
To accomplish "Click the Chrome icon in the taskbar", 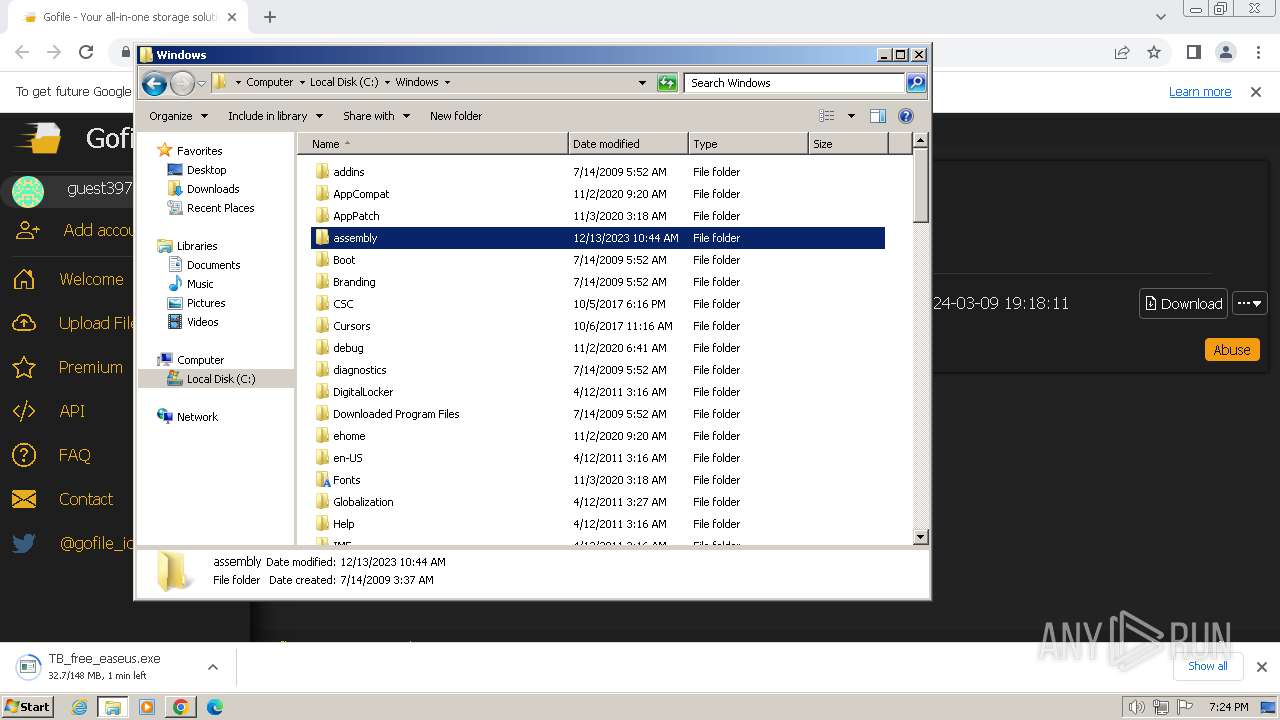I will (x=180, y=707).
